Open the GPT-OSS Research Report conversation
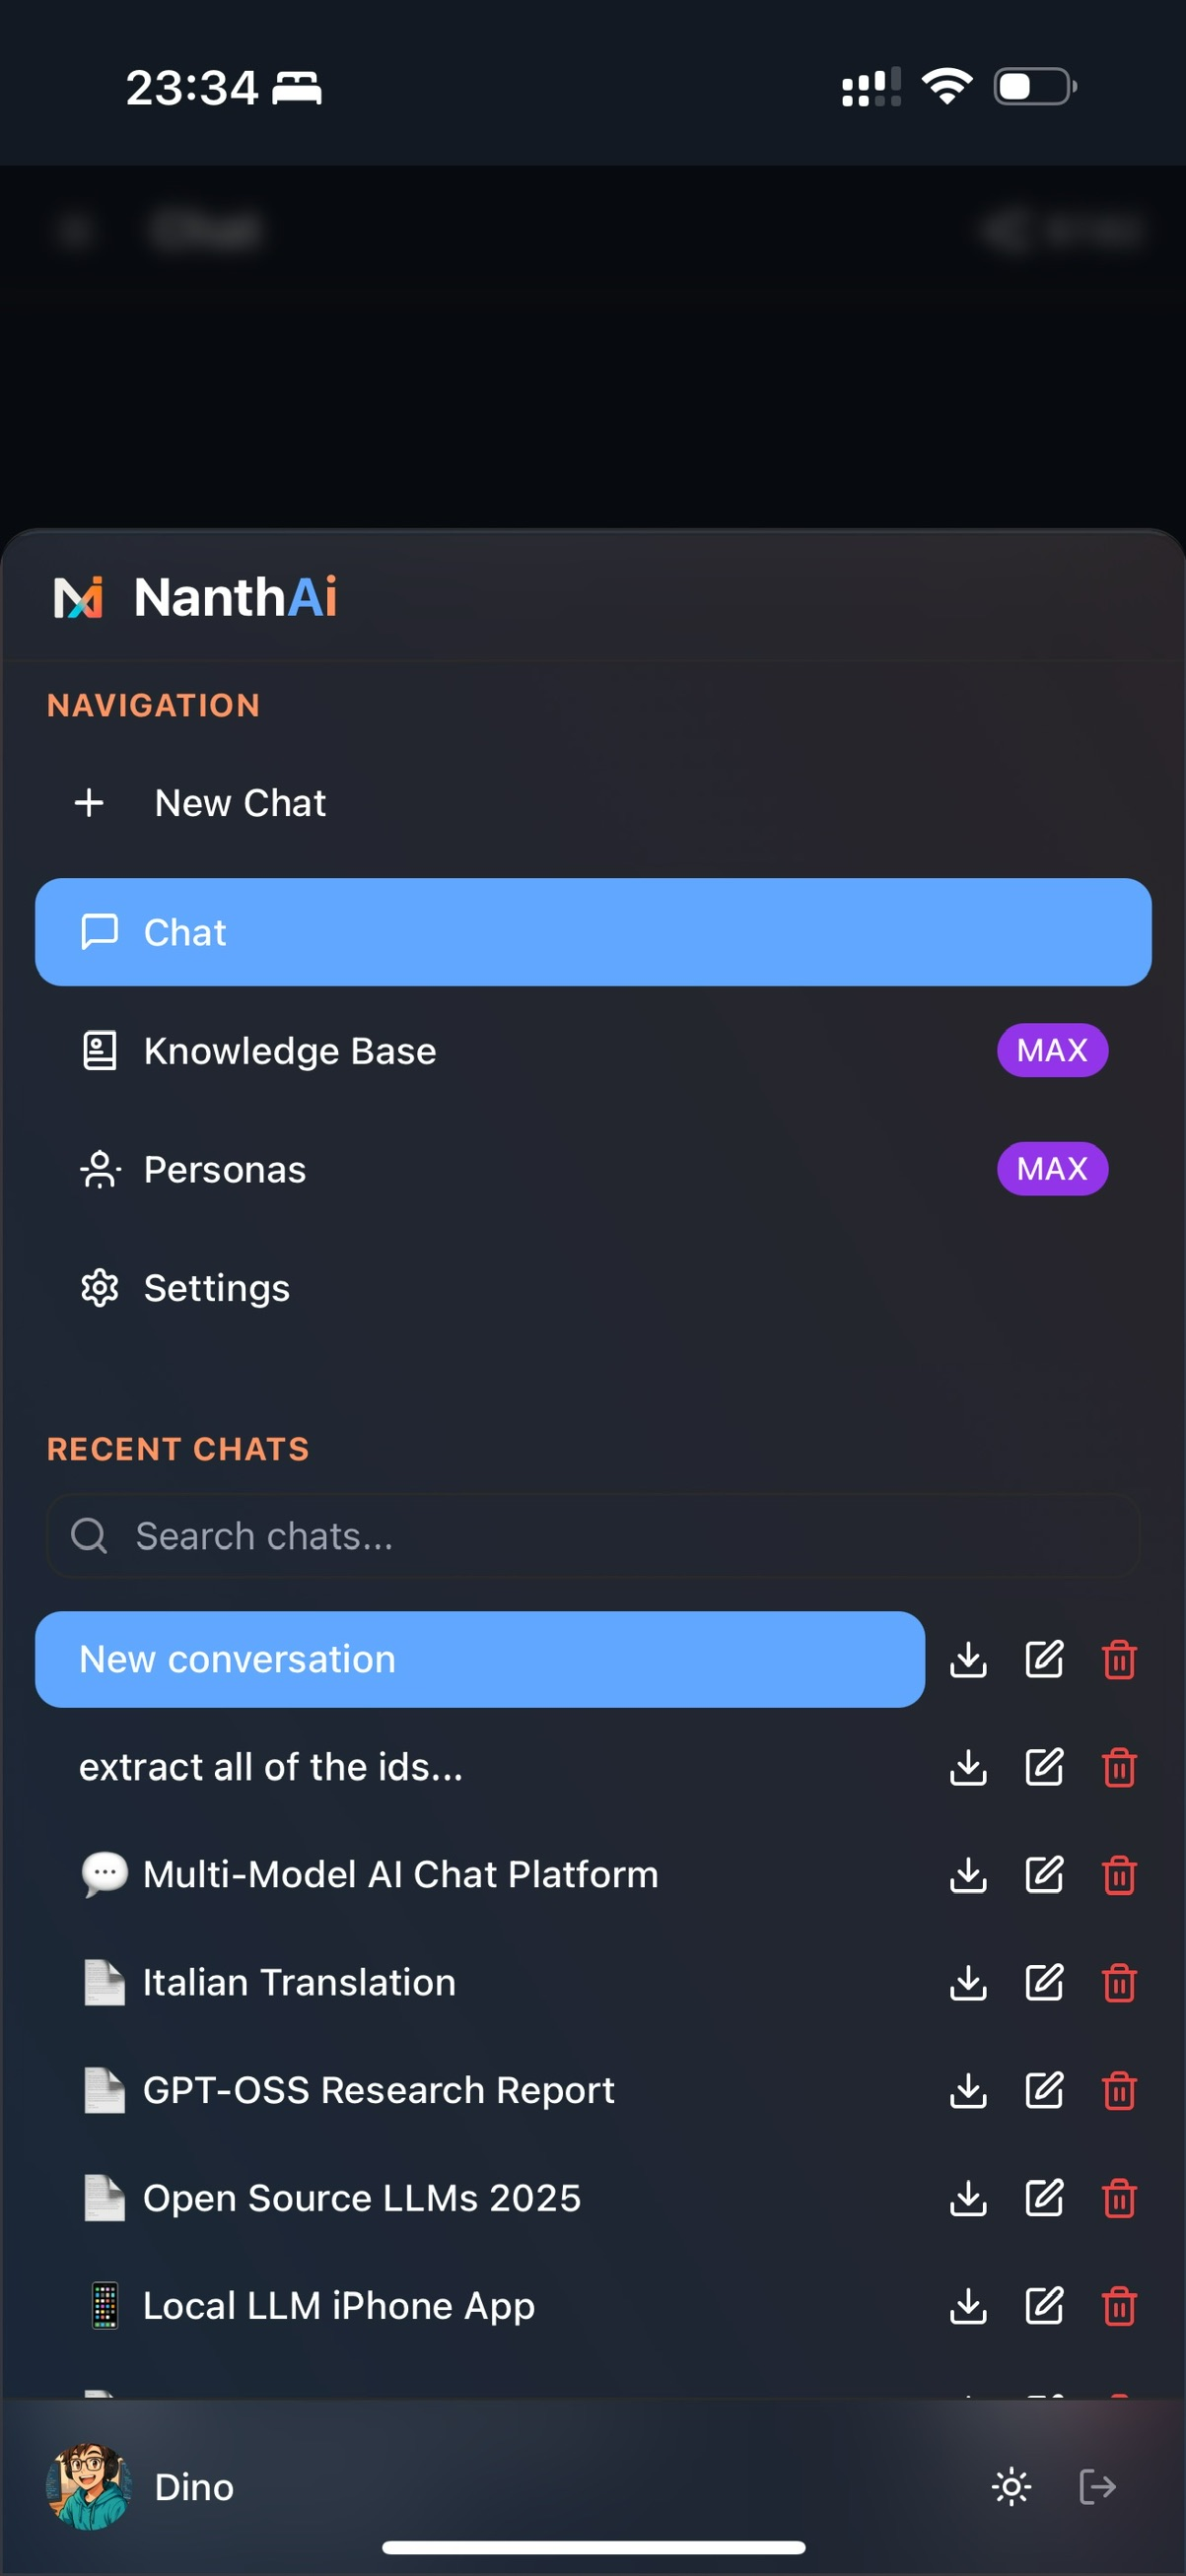The image size is (1186, 2576). [x=378, y=2089]
